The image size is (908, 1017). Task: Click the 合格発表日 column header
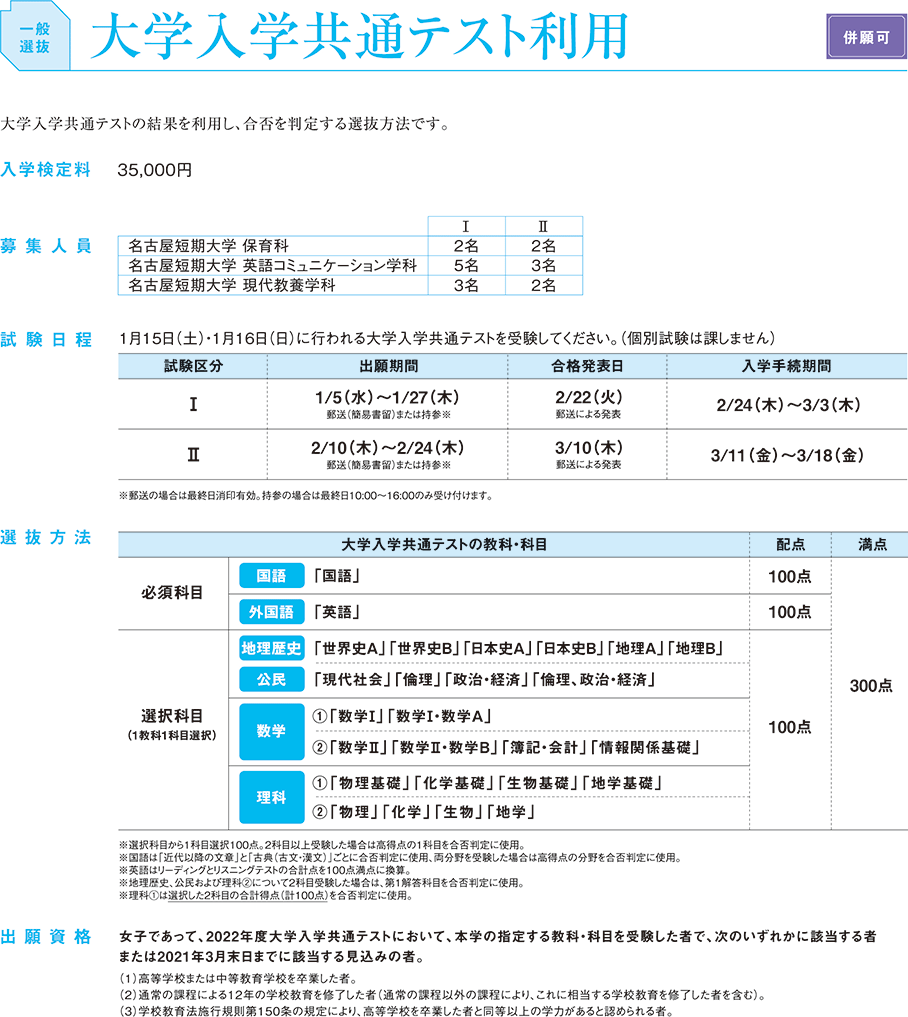tap(587, 366)
